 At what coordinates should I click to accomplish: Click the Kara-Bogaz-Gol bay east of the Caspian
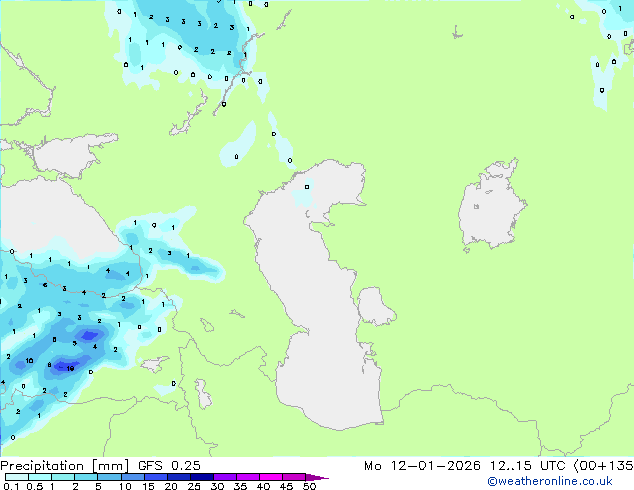click(375, 306)
